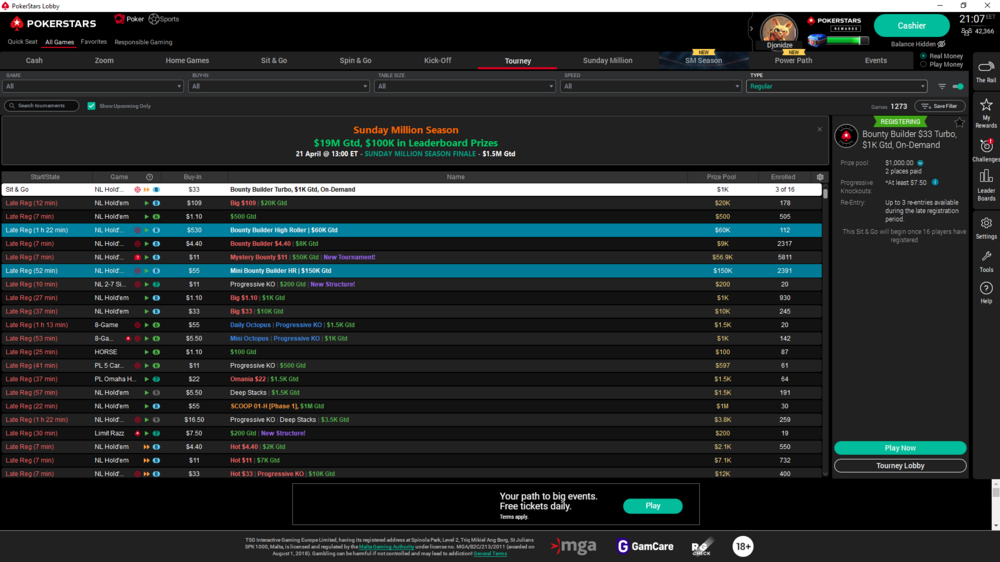Open the Tourney Lobby button
1000x562 pixels.
(900, 466)
